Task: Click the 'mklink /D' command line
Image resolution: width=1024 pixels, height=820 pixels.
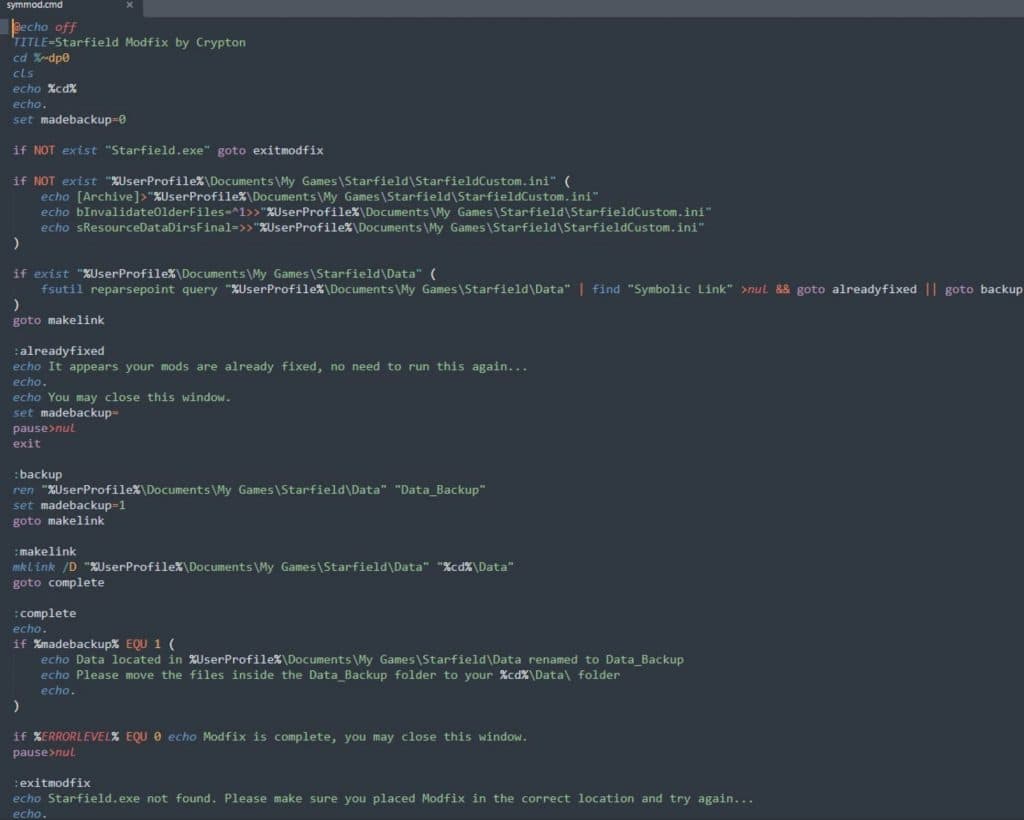Action: coord(262,567)
